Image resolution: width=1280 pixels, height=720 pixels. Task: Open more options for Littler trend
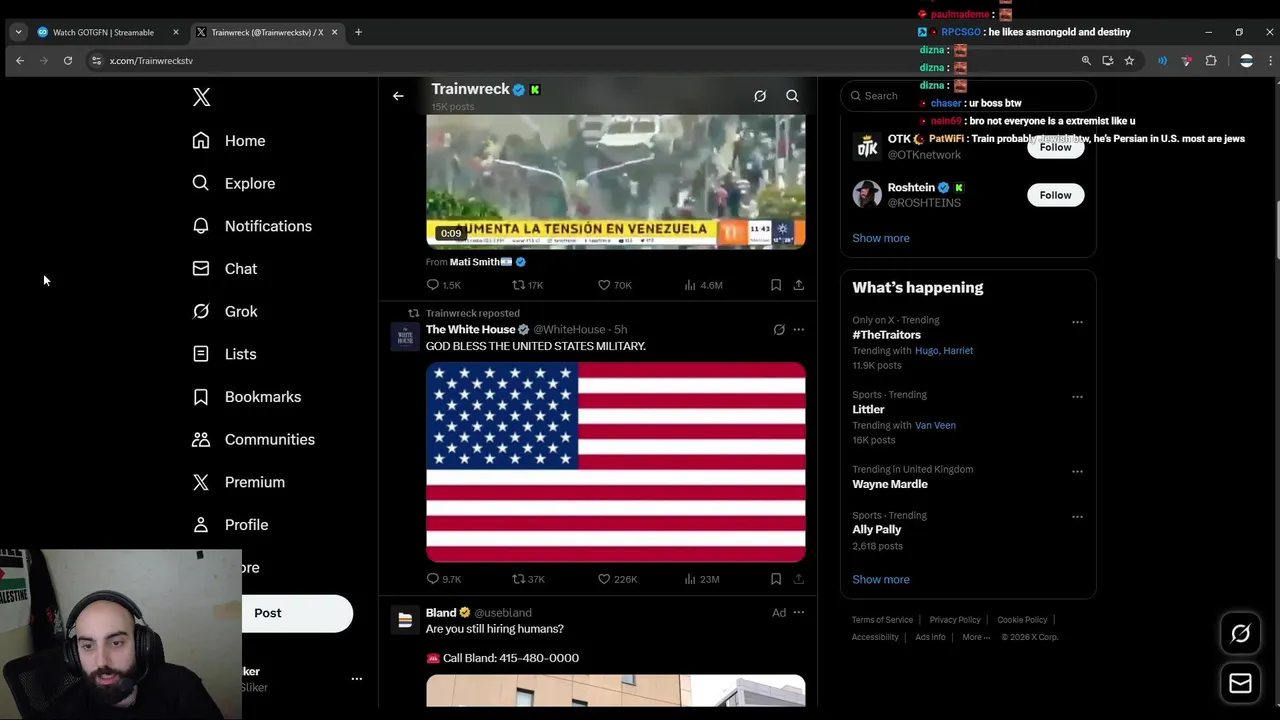(x=1077, y=397)
